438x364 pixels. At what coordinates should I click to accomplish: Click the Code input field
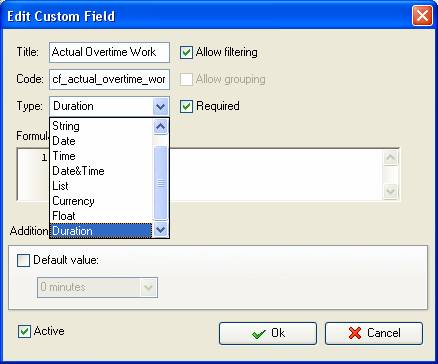[109, 79]
